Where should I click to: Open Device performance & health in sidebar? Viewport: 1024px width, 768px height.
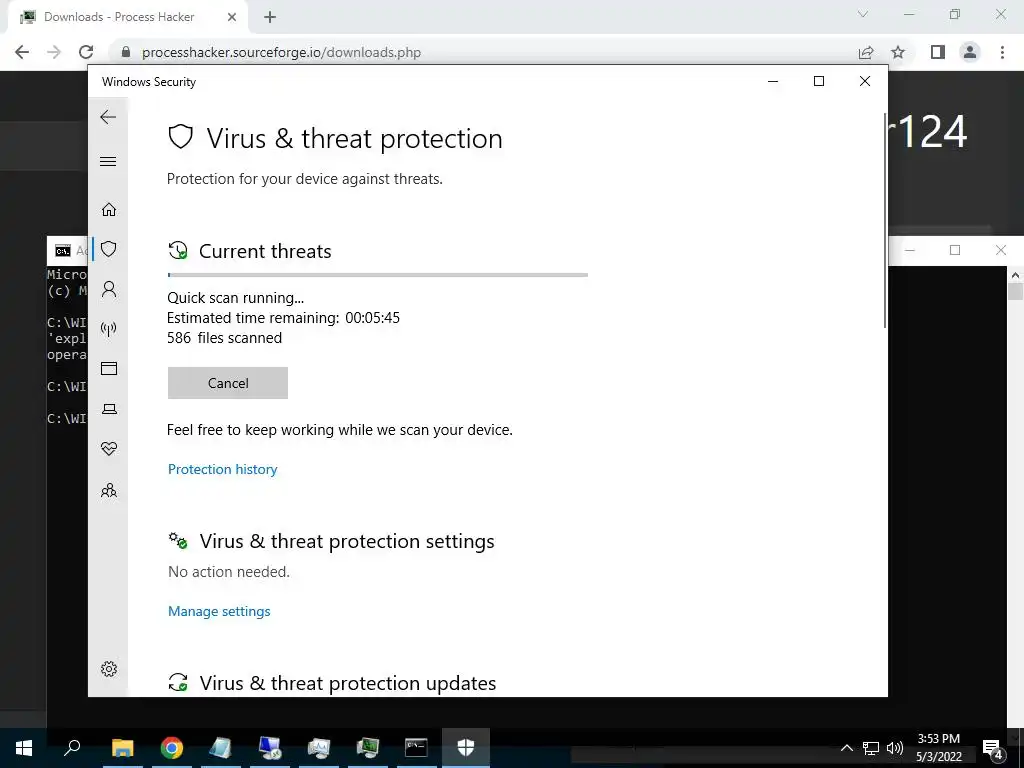109,449
